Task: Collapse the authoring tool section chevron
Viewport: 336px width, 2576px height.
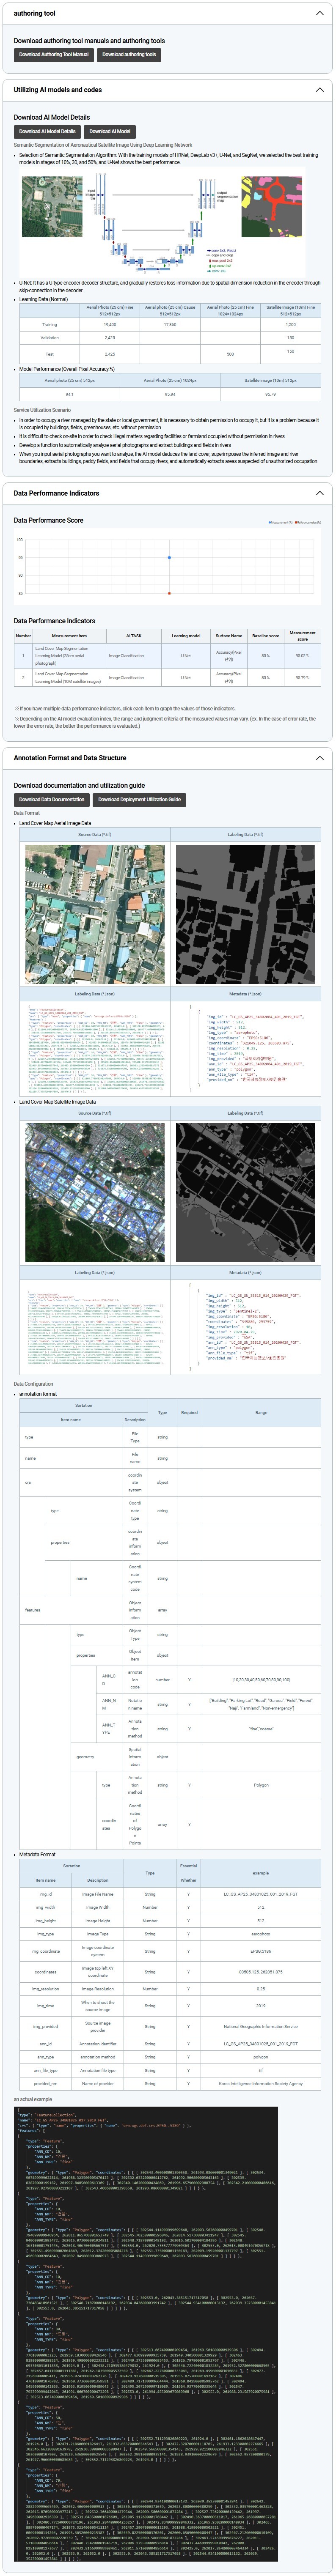Action: coord(320,14)
